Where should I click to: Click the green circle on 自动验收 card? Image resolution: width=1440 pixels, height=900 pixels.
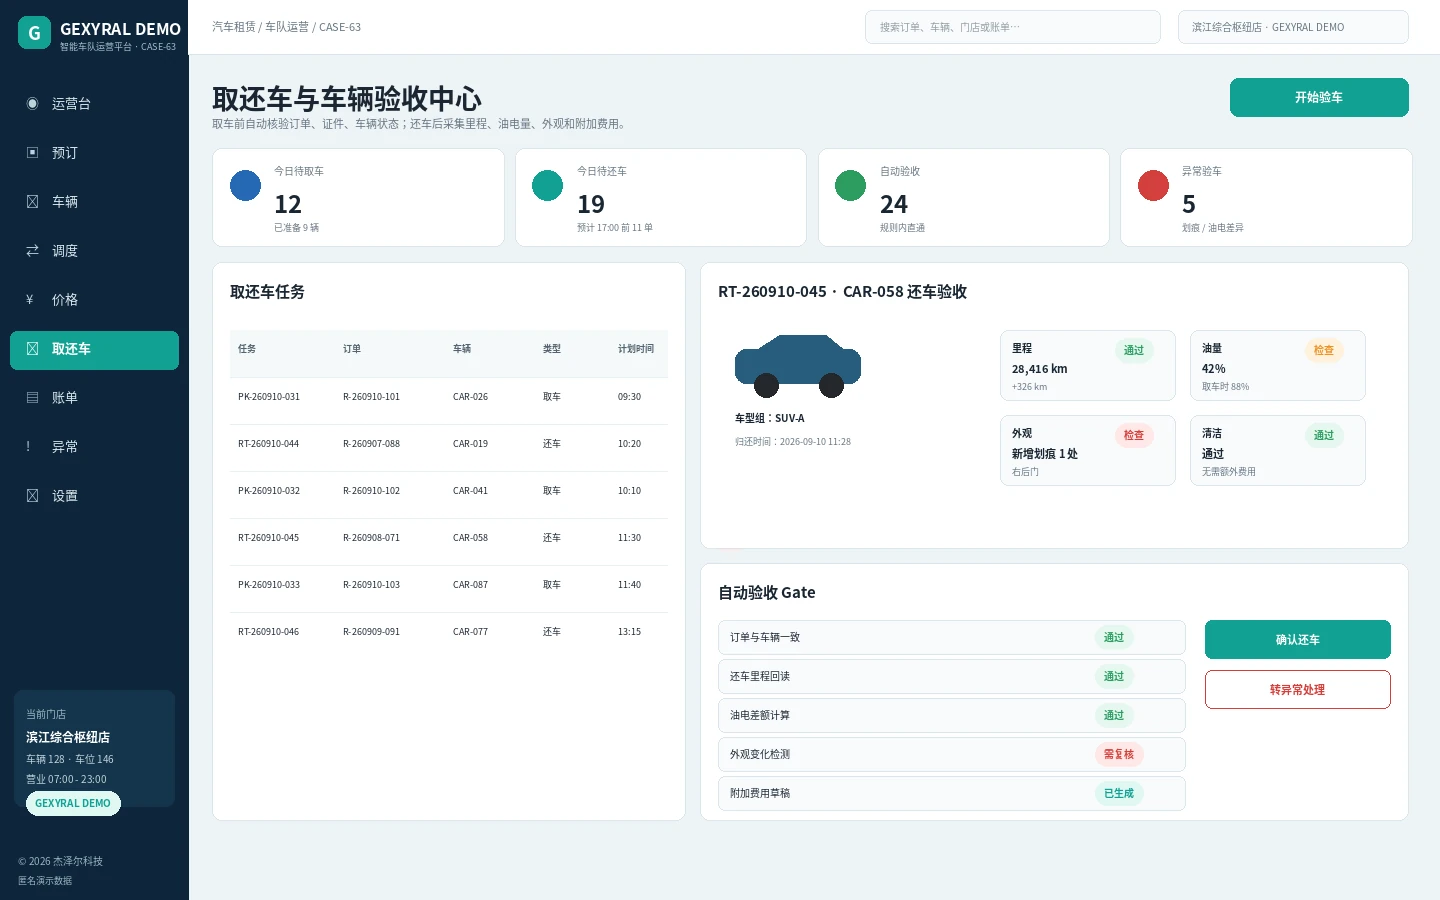[x=851, y=185]
